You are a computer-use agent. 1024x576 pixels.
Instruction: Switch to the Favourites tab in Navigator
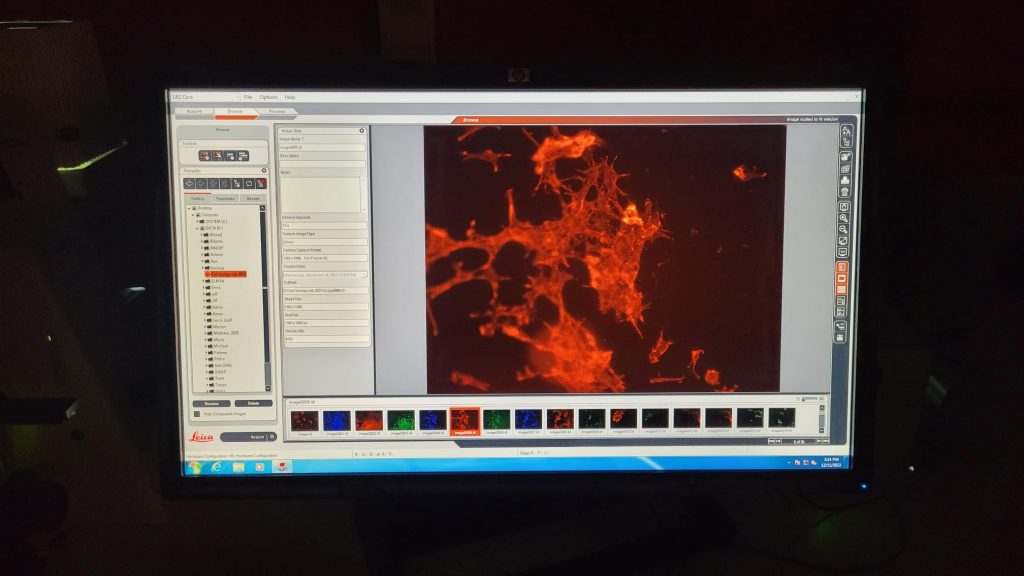tap(225, 199)
